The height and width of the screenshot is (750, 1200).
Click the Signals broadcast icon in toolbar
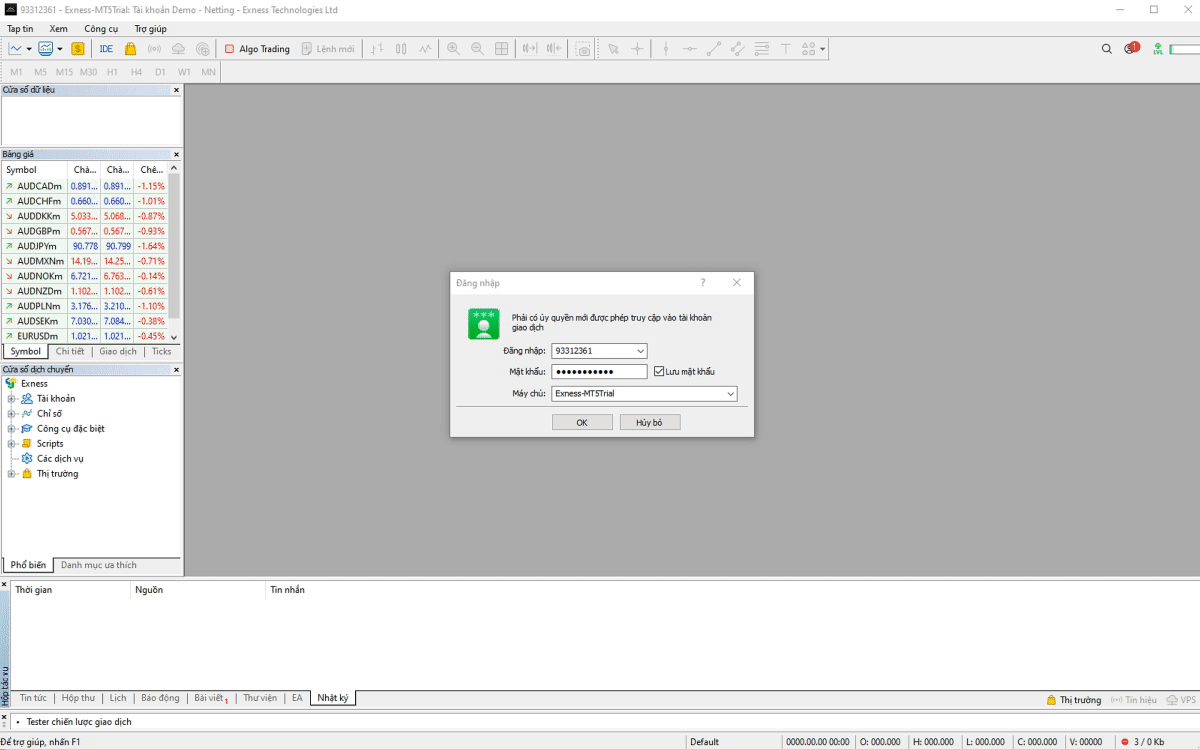pos(154,48)
